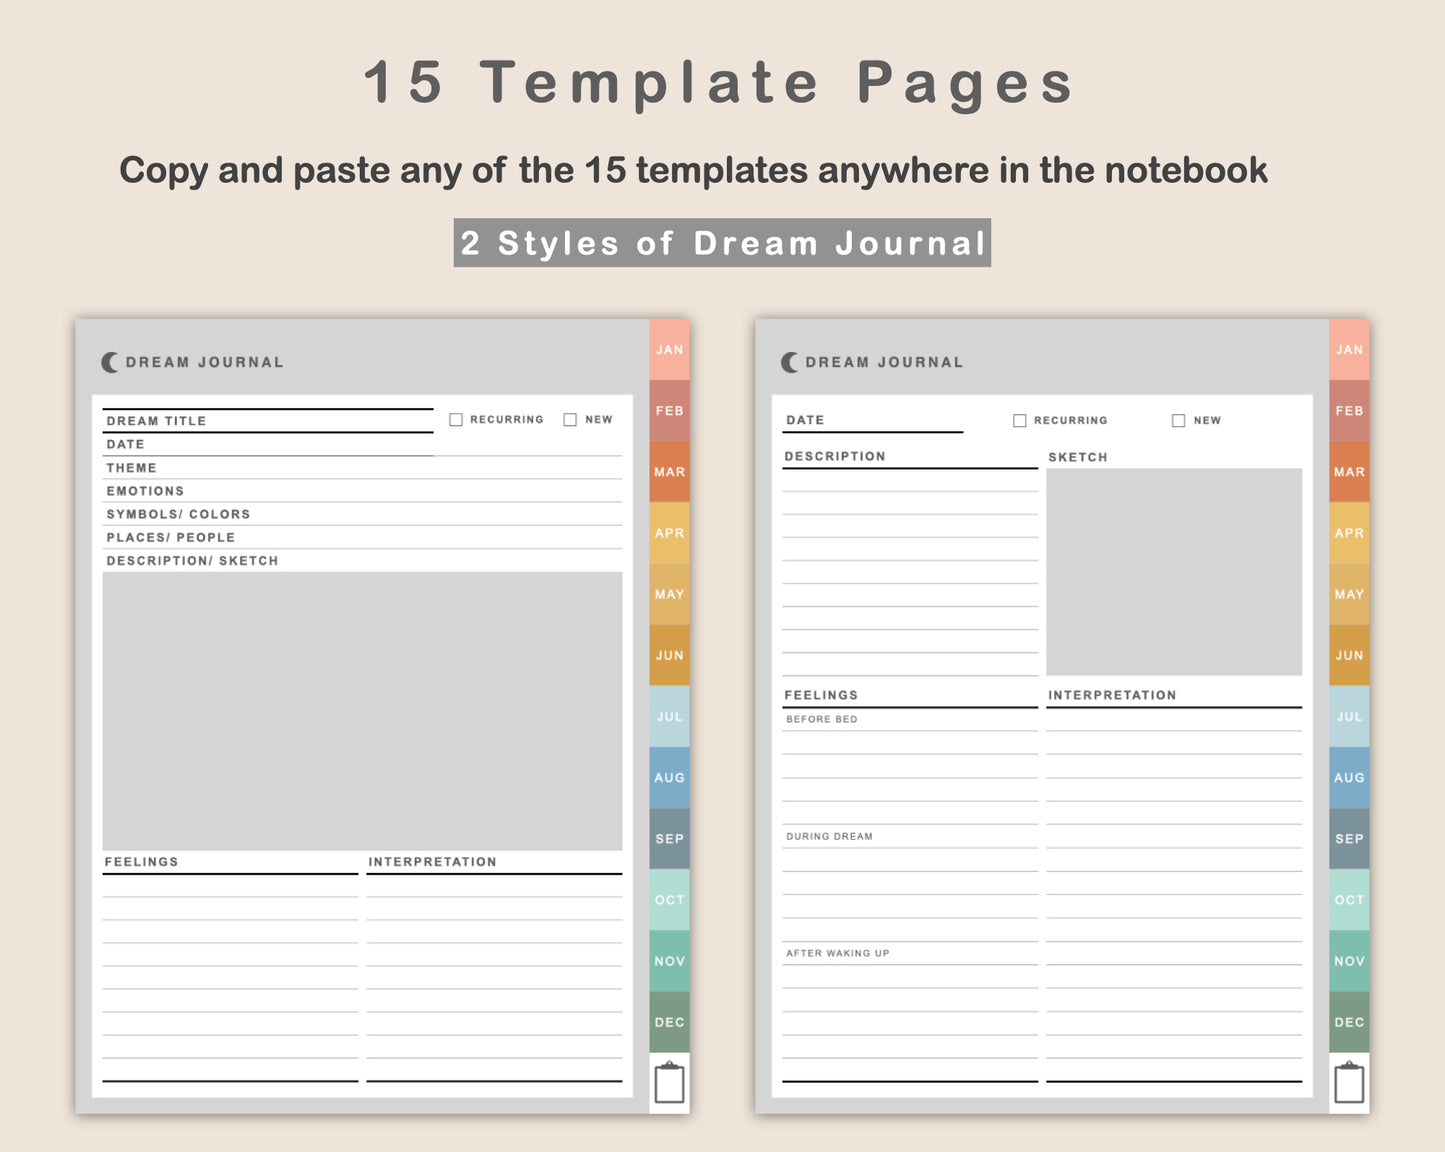Click the clipboard icon on right journal page

pos(1349,1083)
